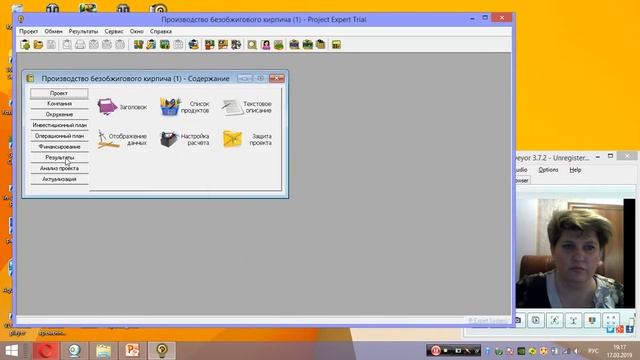Screen dimensions: 640x360
Task: Click the video file play button in recorder
Action: (536, 320)
